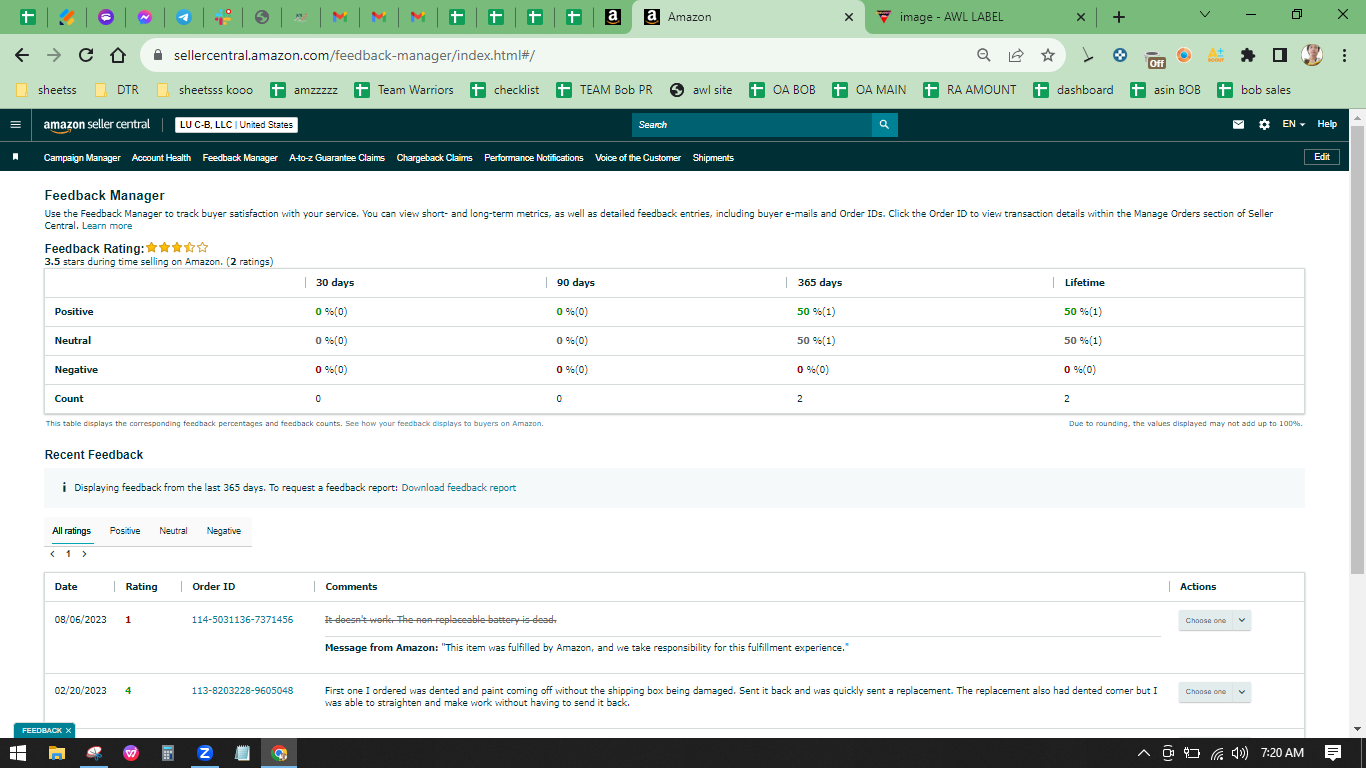Open the actions dropdown for order 113-8203228-9605048
The image size is (1366, 768).
click(1214, 692)
